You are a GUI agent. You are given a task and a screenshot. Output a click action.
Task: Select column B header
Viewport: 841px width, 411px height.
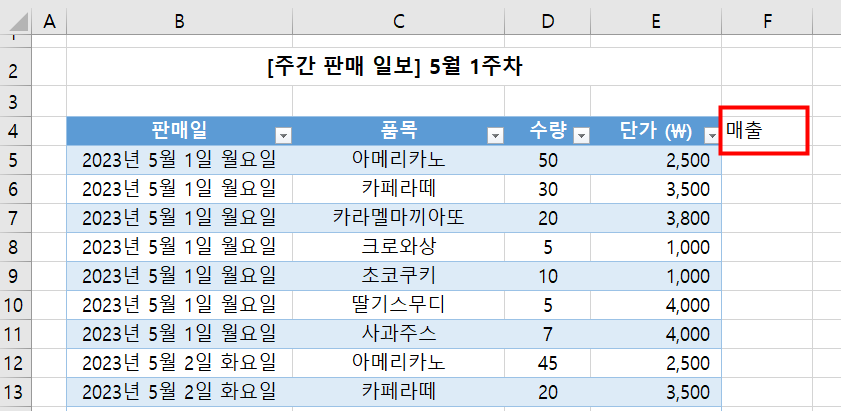[180, 21]
